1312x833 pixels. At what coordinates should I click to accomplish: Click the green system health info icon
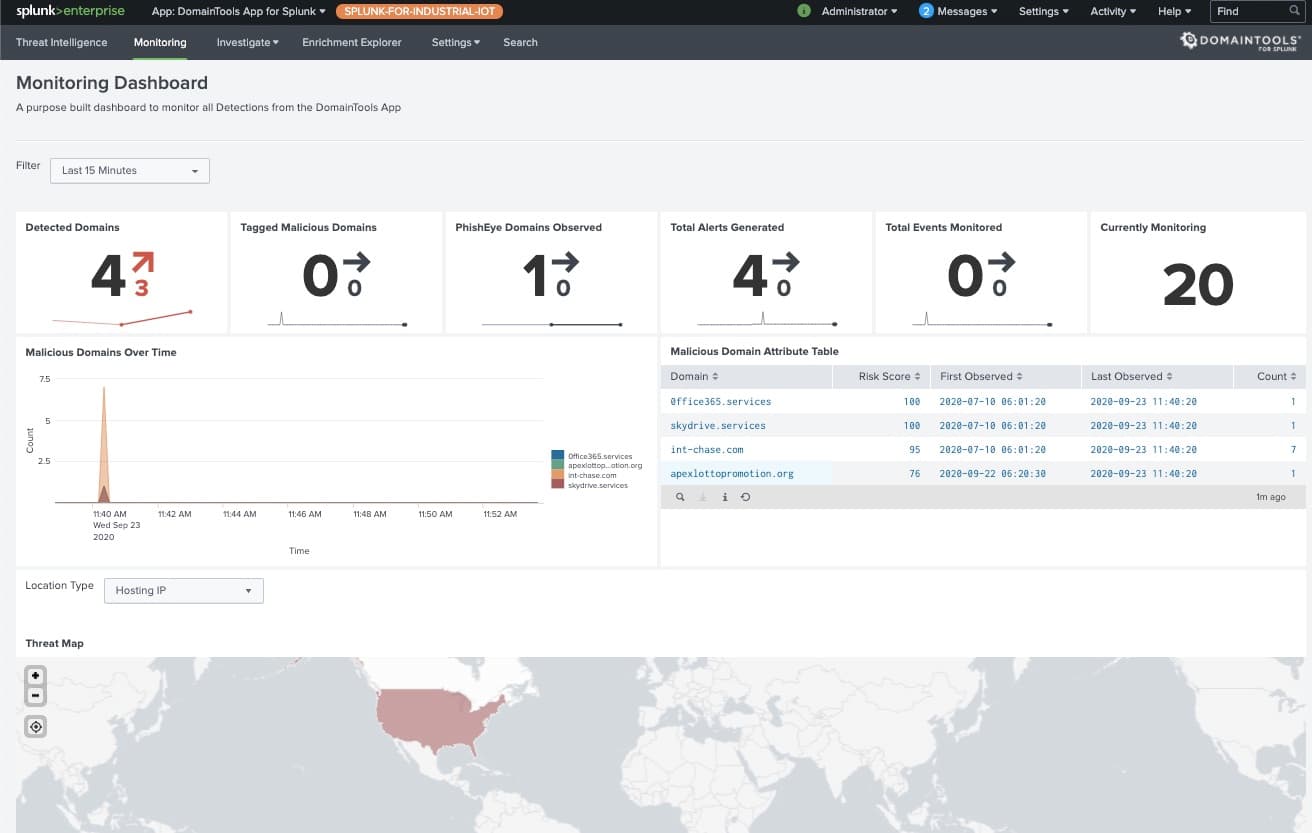pyautogui.click(x=804, y=11)
